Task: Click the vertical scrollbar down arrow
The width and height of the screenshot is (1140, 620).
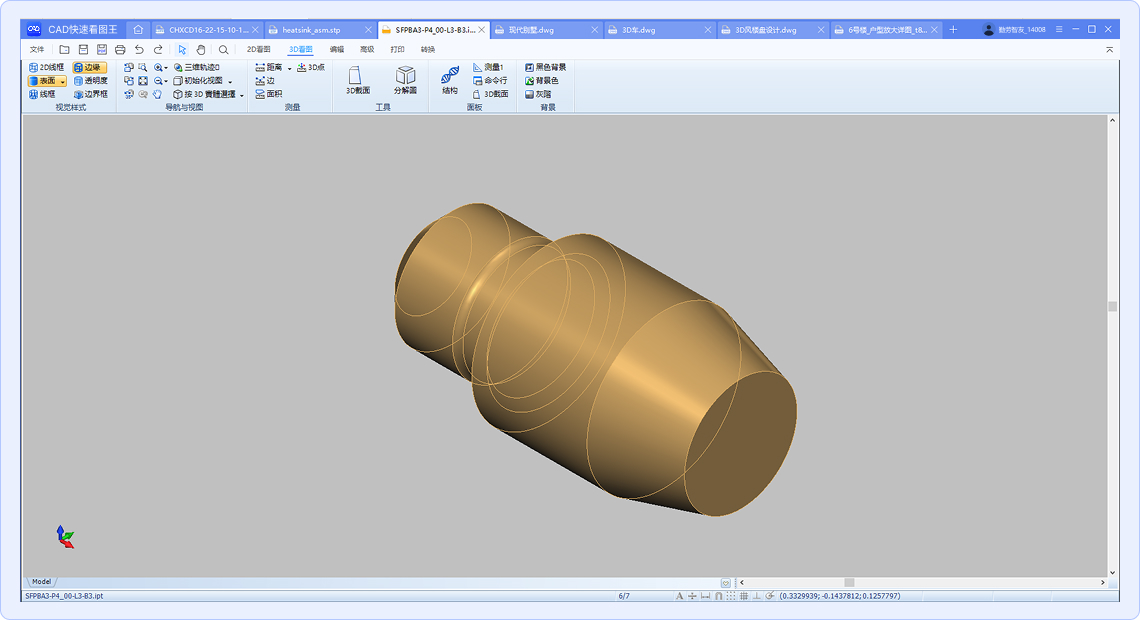Action: (x=1112, y=573)
